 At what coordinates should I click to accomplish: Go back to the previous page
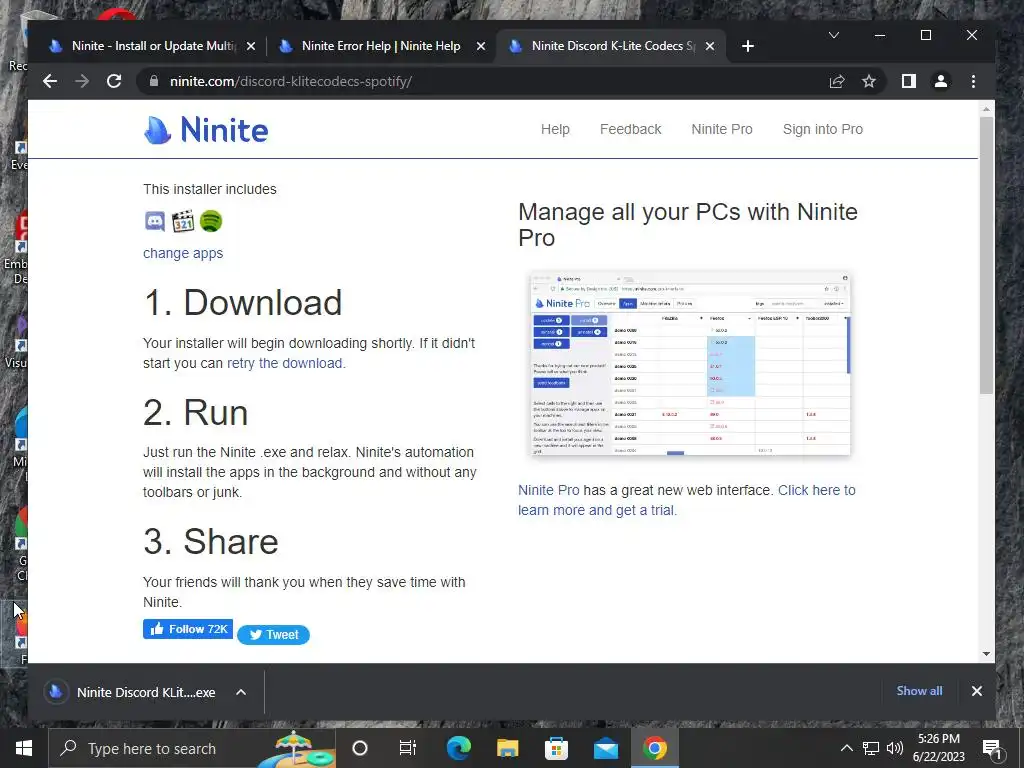(50, 81)
